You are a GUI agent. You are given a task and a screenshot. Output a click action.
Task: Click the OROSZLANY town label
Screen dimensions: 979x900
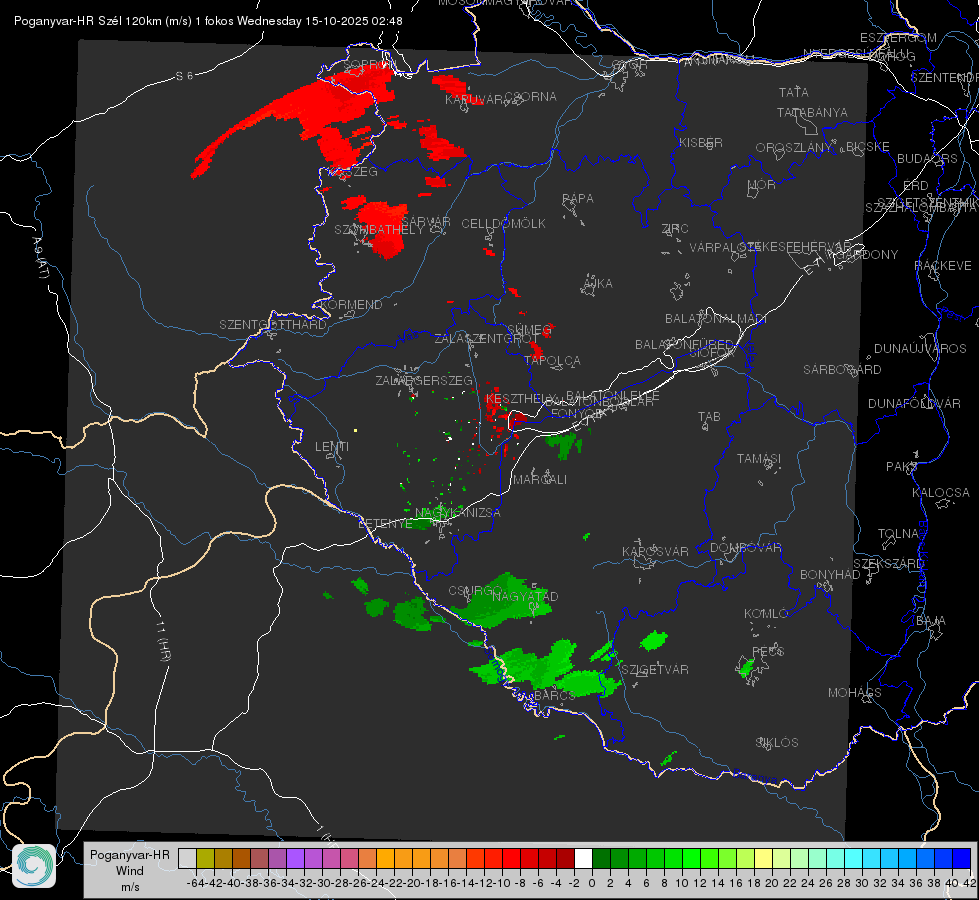pyautogui.click(x=794, y=148)
